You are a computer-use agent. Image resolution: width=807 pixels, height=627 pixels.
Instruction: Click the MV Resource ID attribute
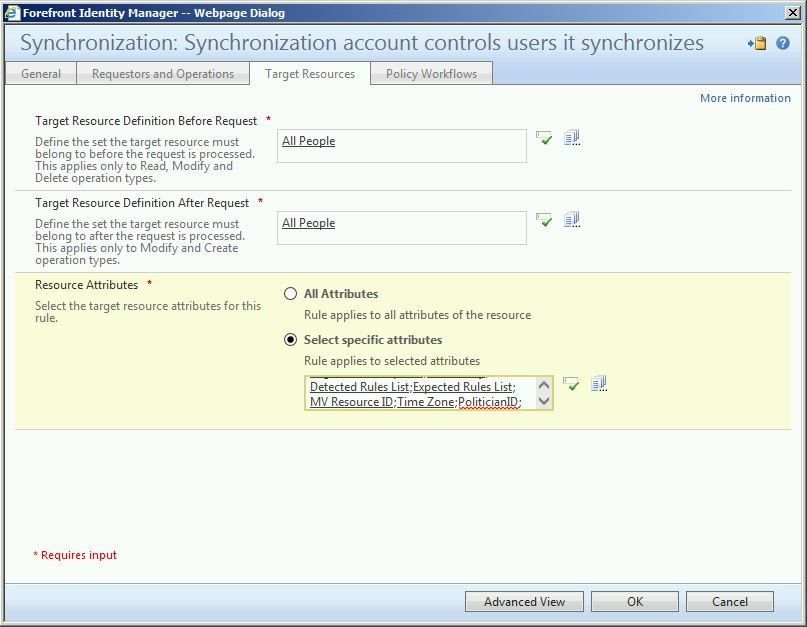pyautogui.click(x=352, y=402)
